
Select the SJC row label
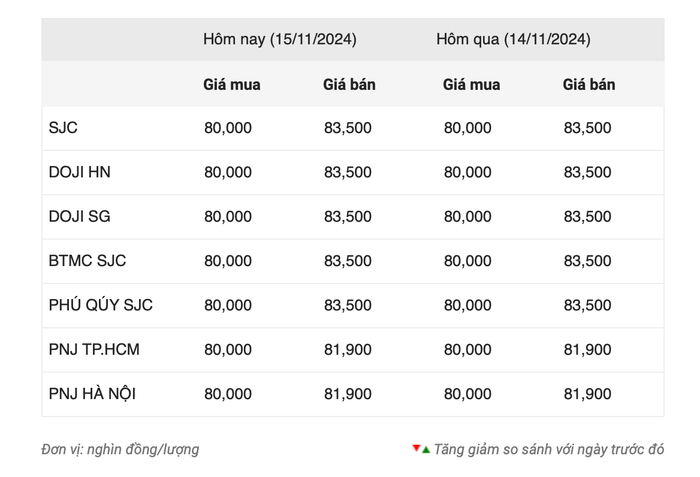click(x=63, y=128)
